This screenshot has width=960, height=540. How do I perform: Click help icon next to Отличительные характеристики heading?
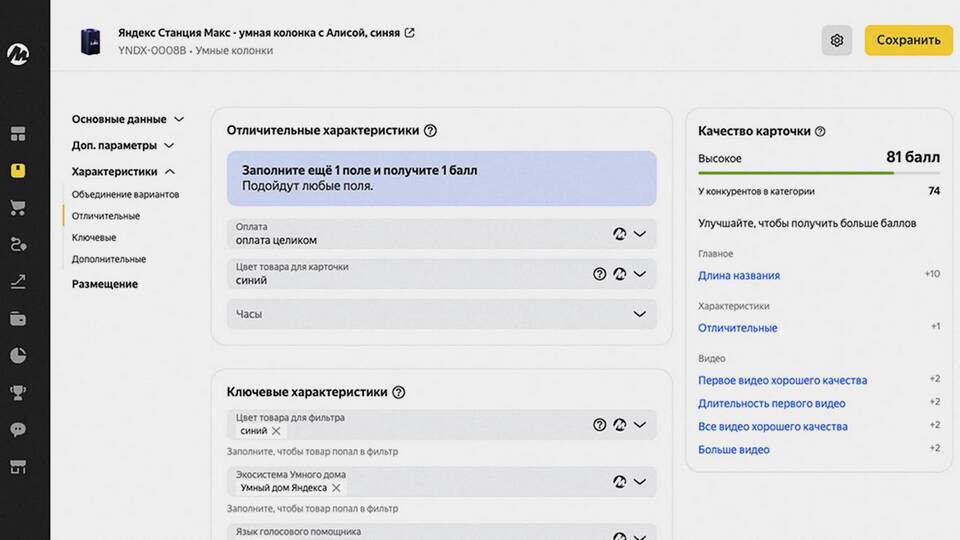coord(430,130)
